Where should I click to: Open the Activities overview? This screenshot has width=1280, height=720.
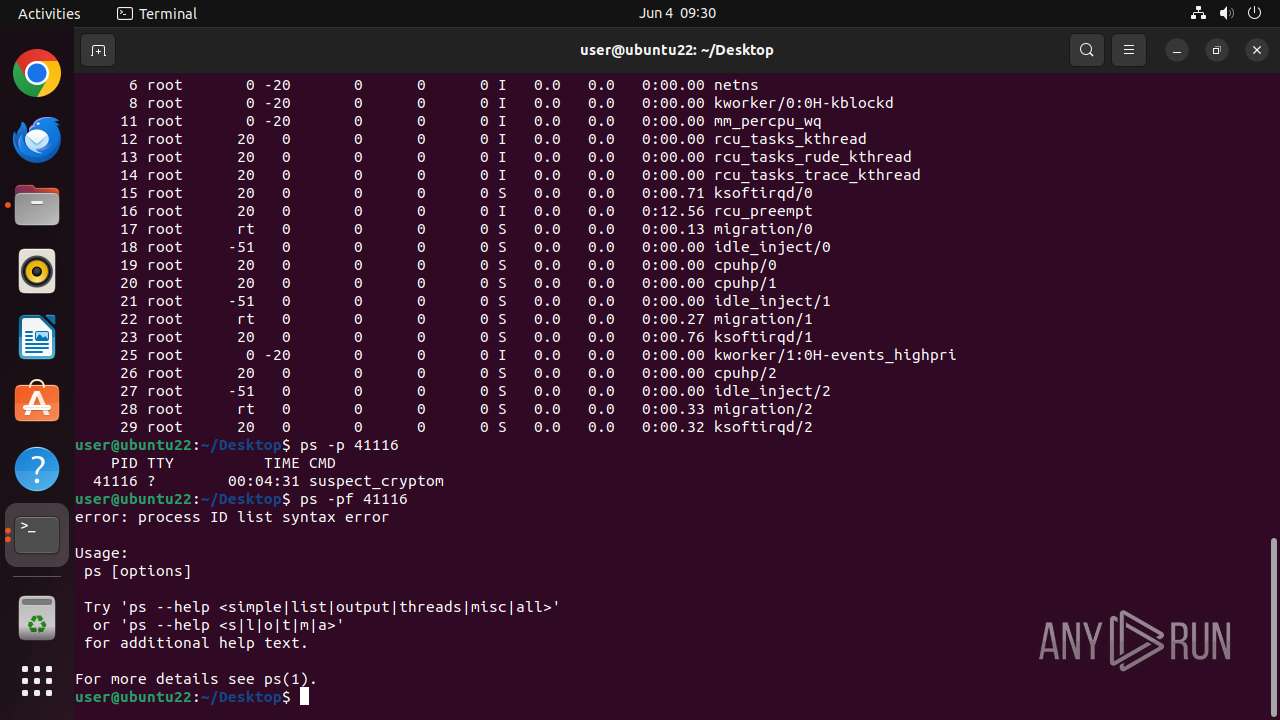(49, 13)
